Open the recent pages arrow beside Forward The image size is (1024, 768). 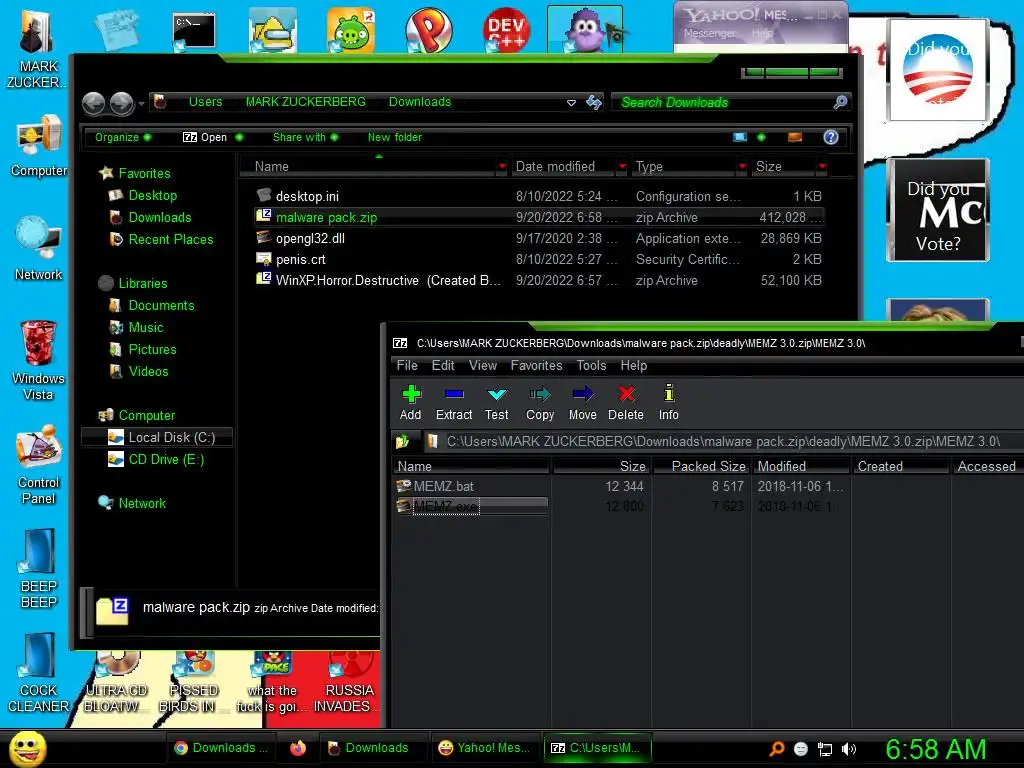141,103
